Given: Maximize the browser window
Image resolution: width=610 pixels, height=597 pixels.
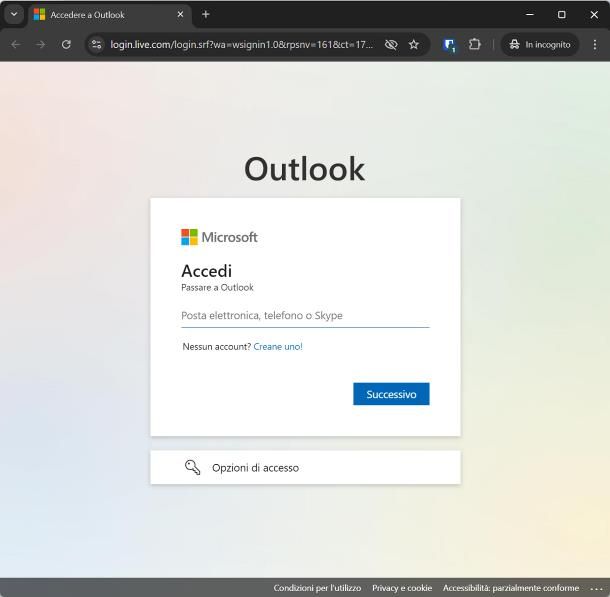Looking at the screenshot, I should coord(561,14).
